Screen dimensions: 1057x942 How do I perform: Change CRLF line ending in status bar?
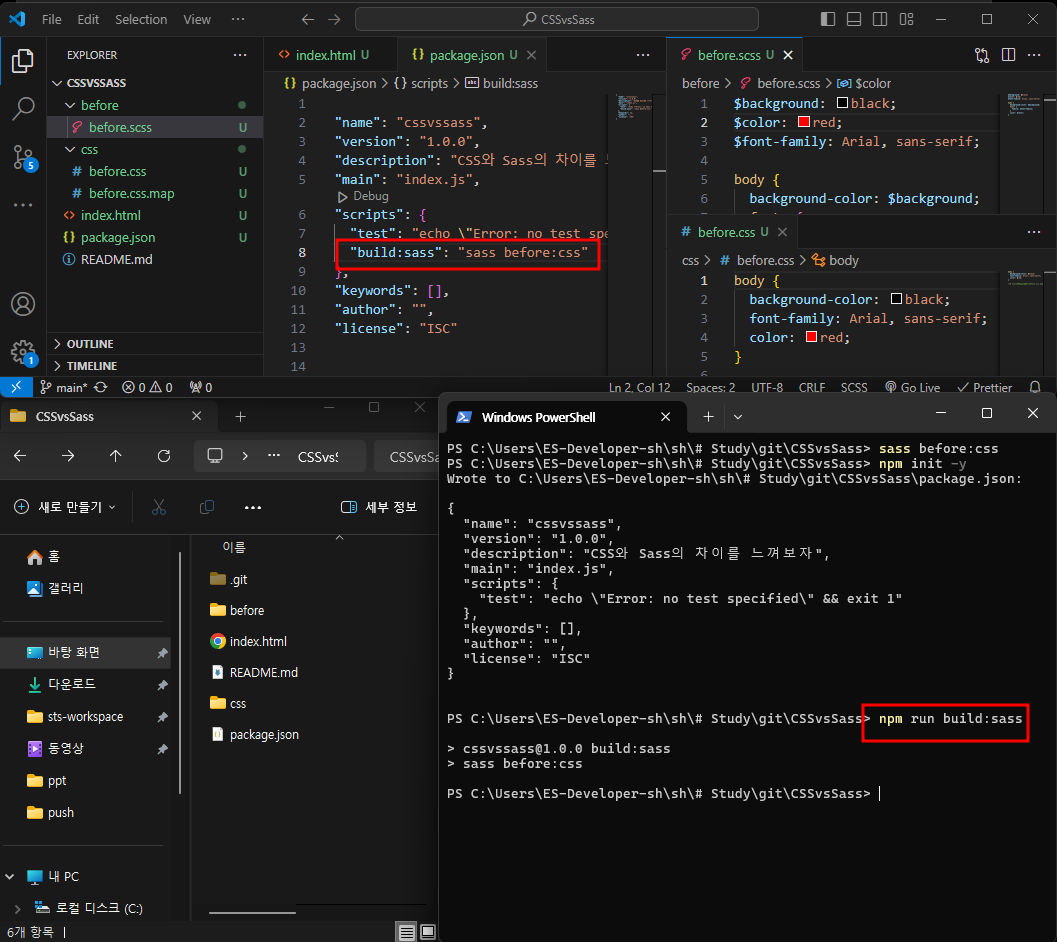click(812, 387)
